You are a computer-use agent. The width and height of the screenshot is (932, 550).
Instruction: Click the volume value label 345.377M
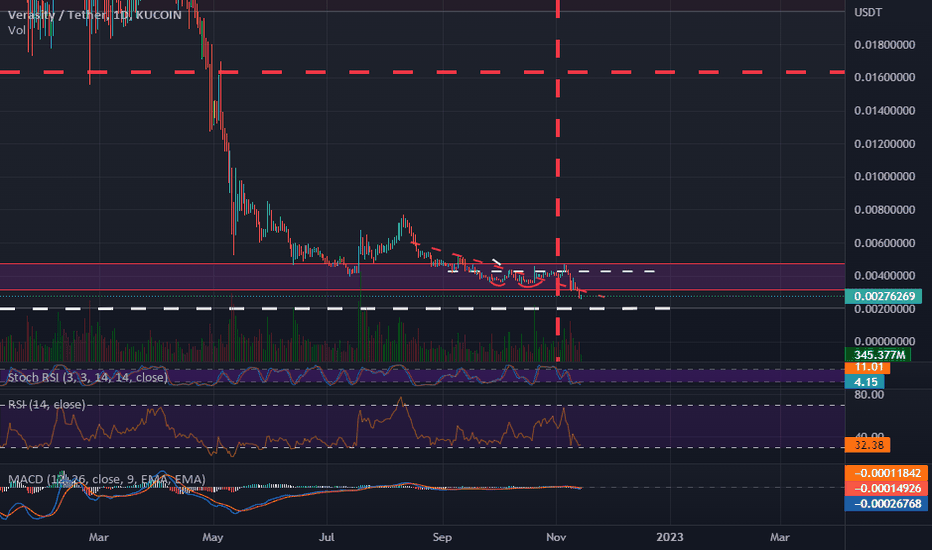[878, 355]
